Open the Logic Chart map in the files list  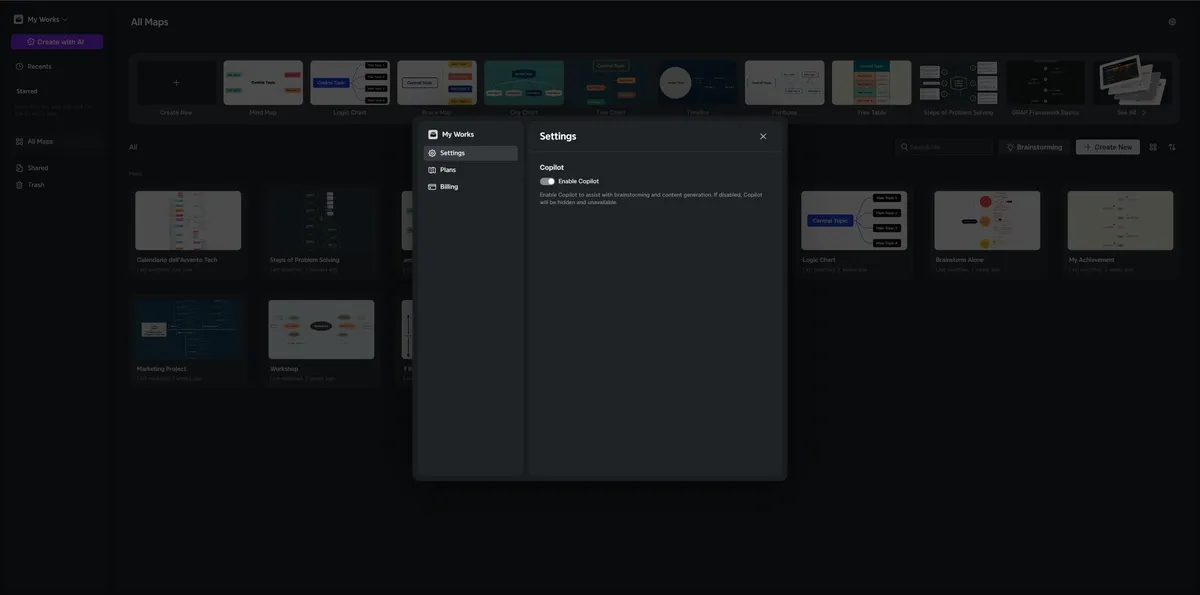pos(854,232)
